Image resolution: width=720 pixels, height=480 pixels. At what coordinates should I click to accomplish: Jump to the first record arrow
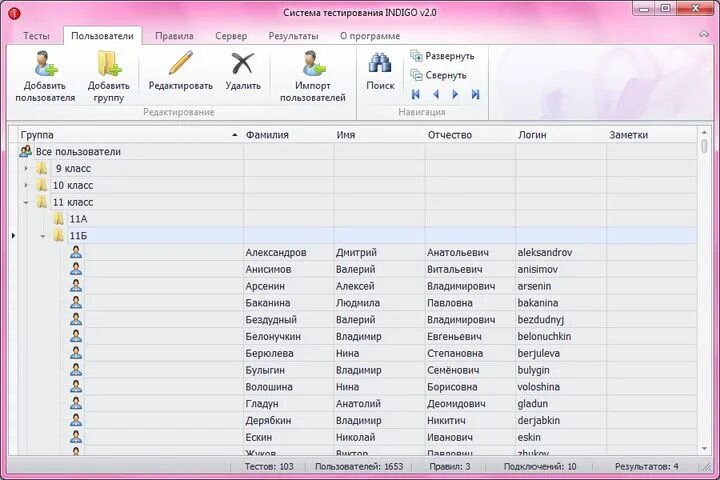pyautogui.click(x=416, y=94)
